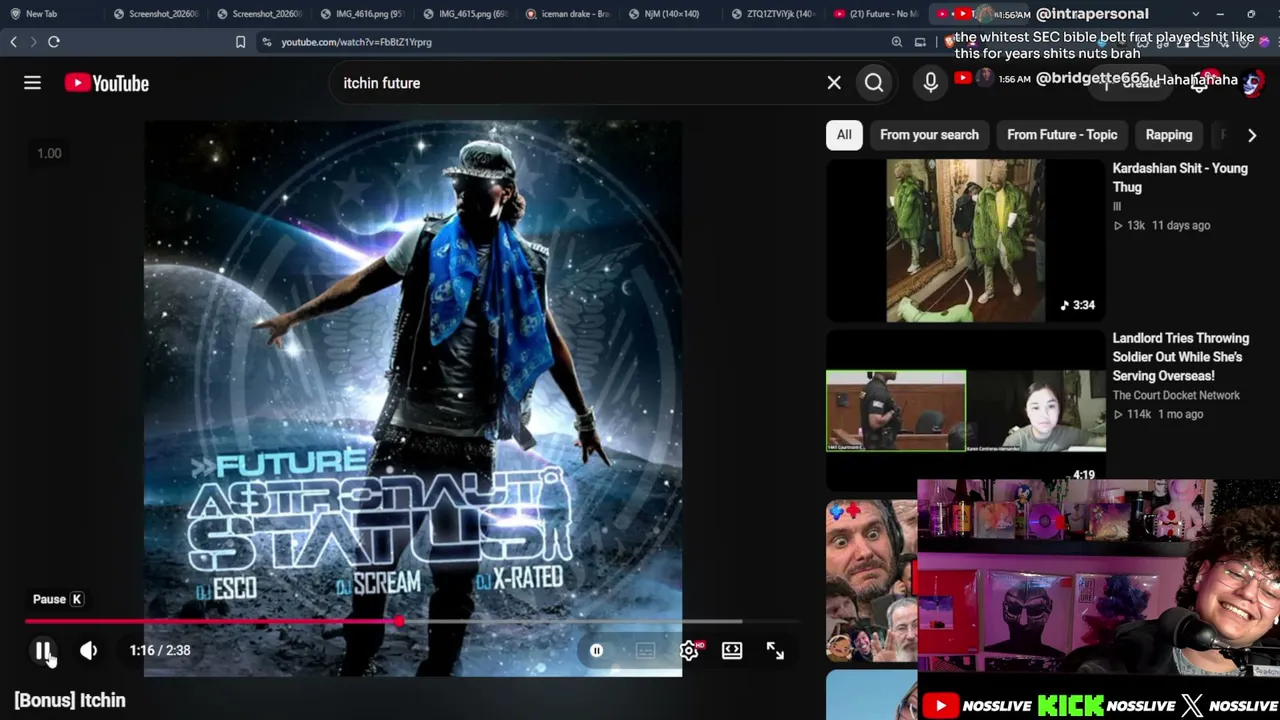1280x720 pixels.
Task: Go to YouTube home via the logo
Action: (x=107, y=83)
